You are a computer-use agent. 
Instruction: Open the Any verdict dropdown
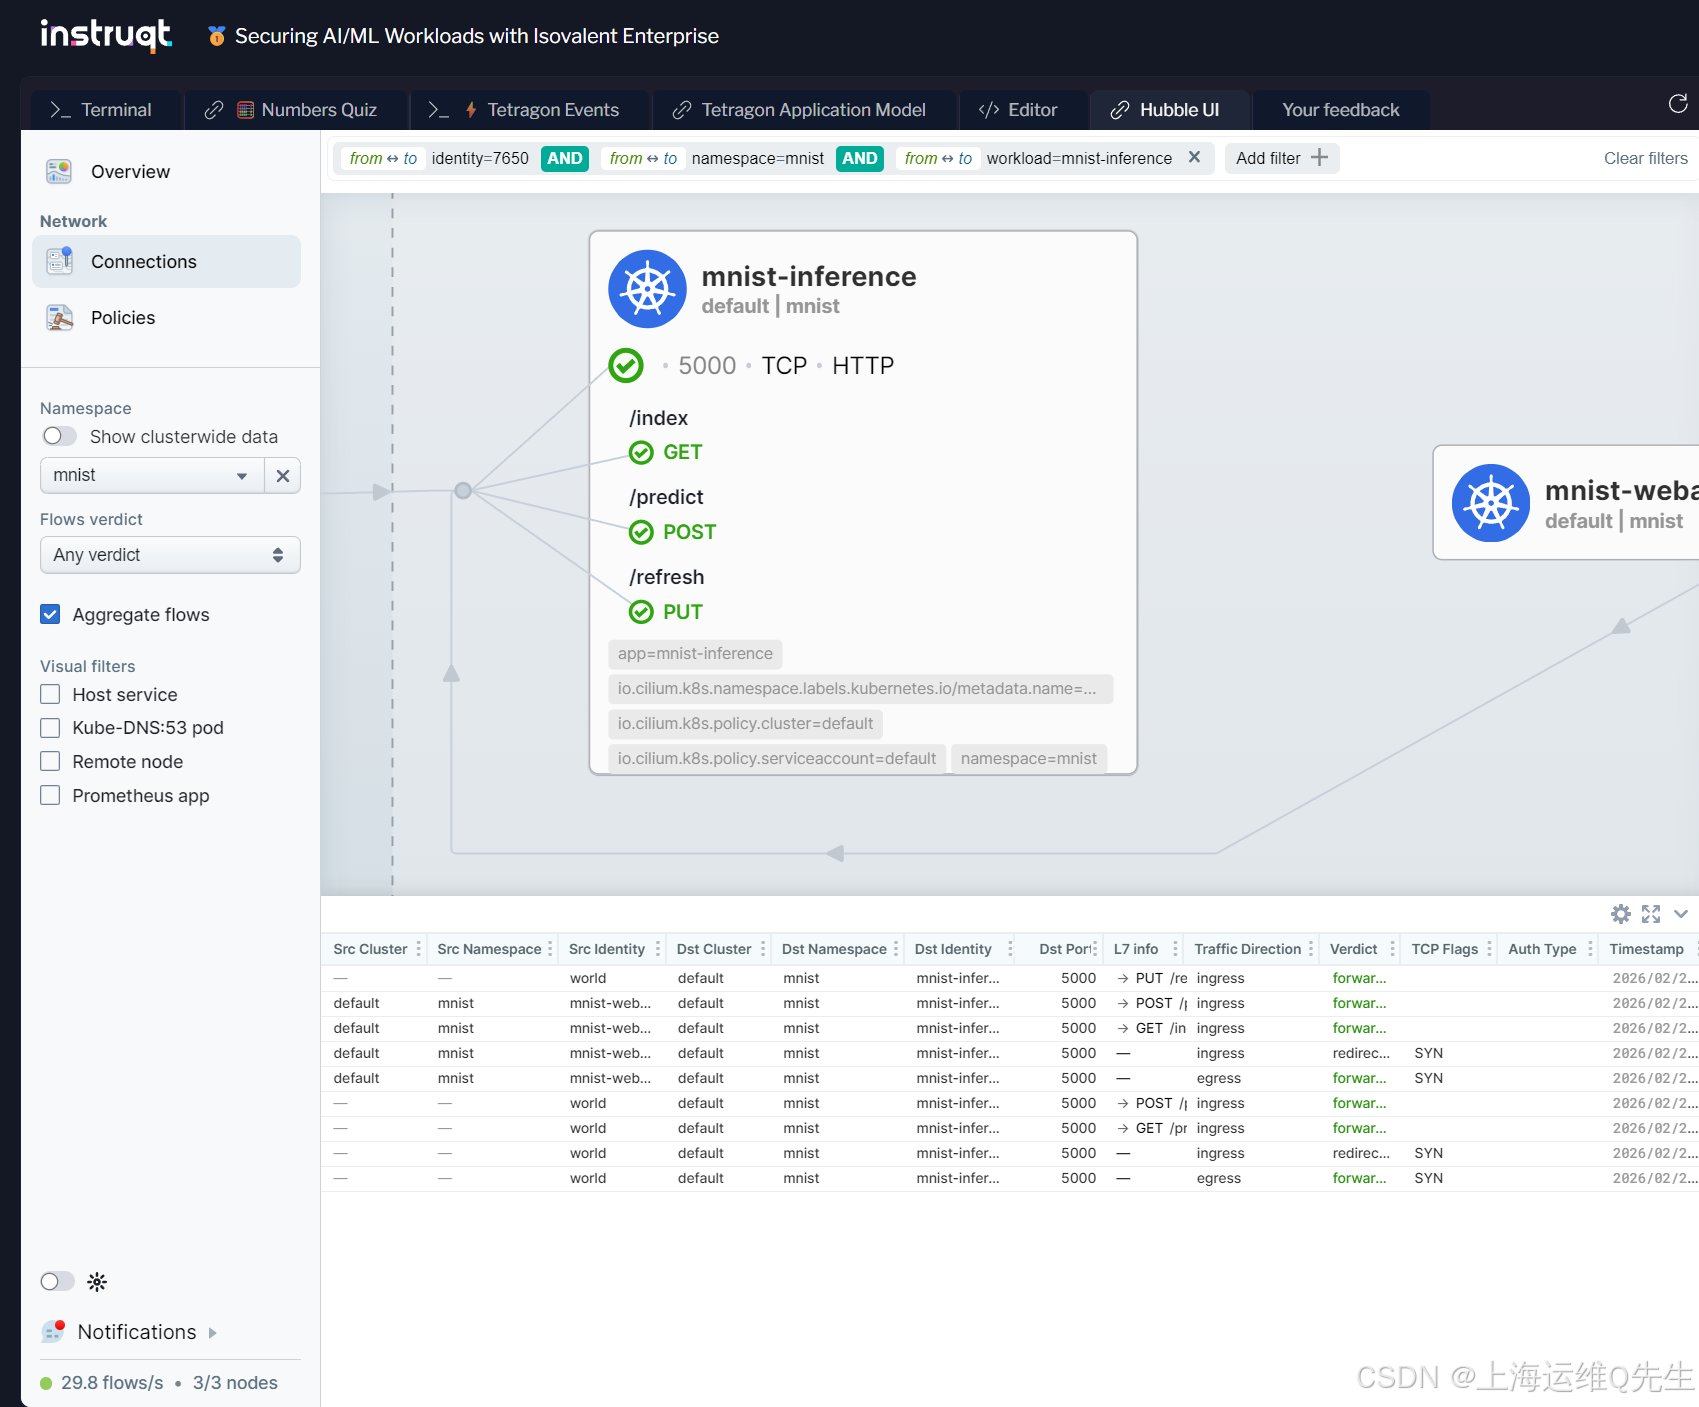(170, 555)
